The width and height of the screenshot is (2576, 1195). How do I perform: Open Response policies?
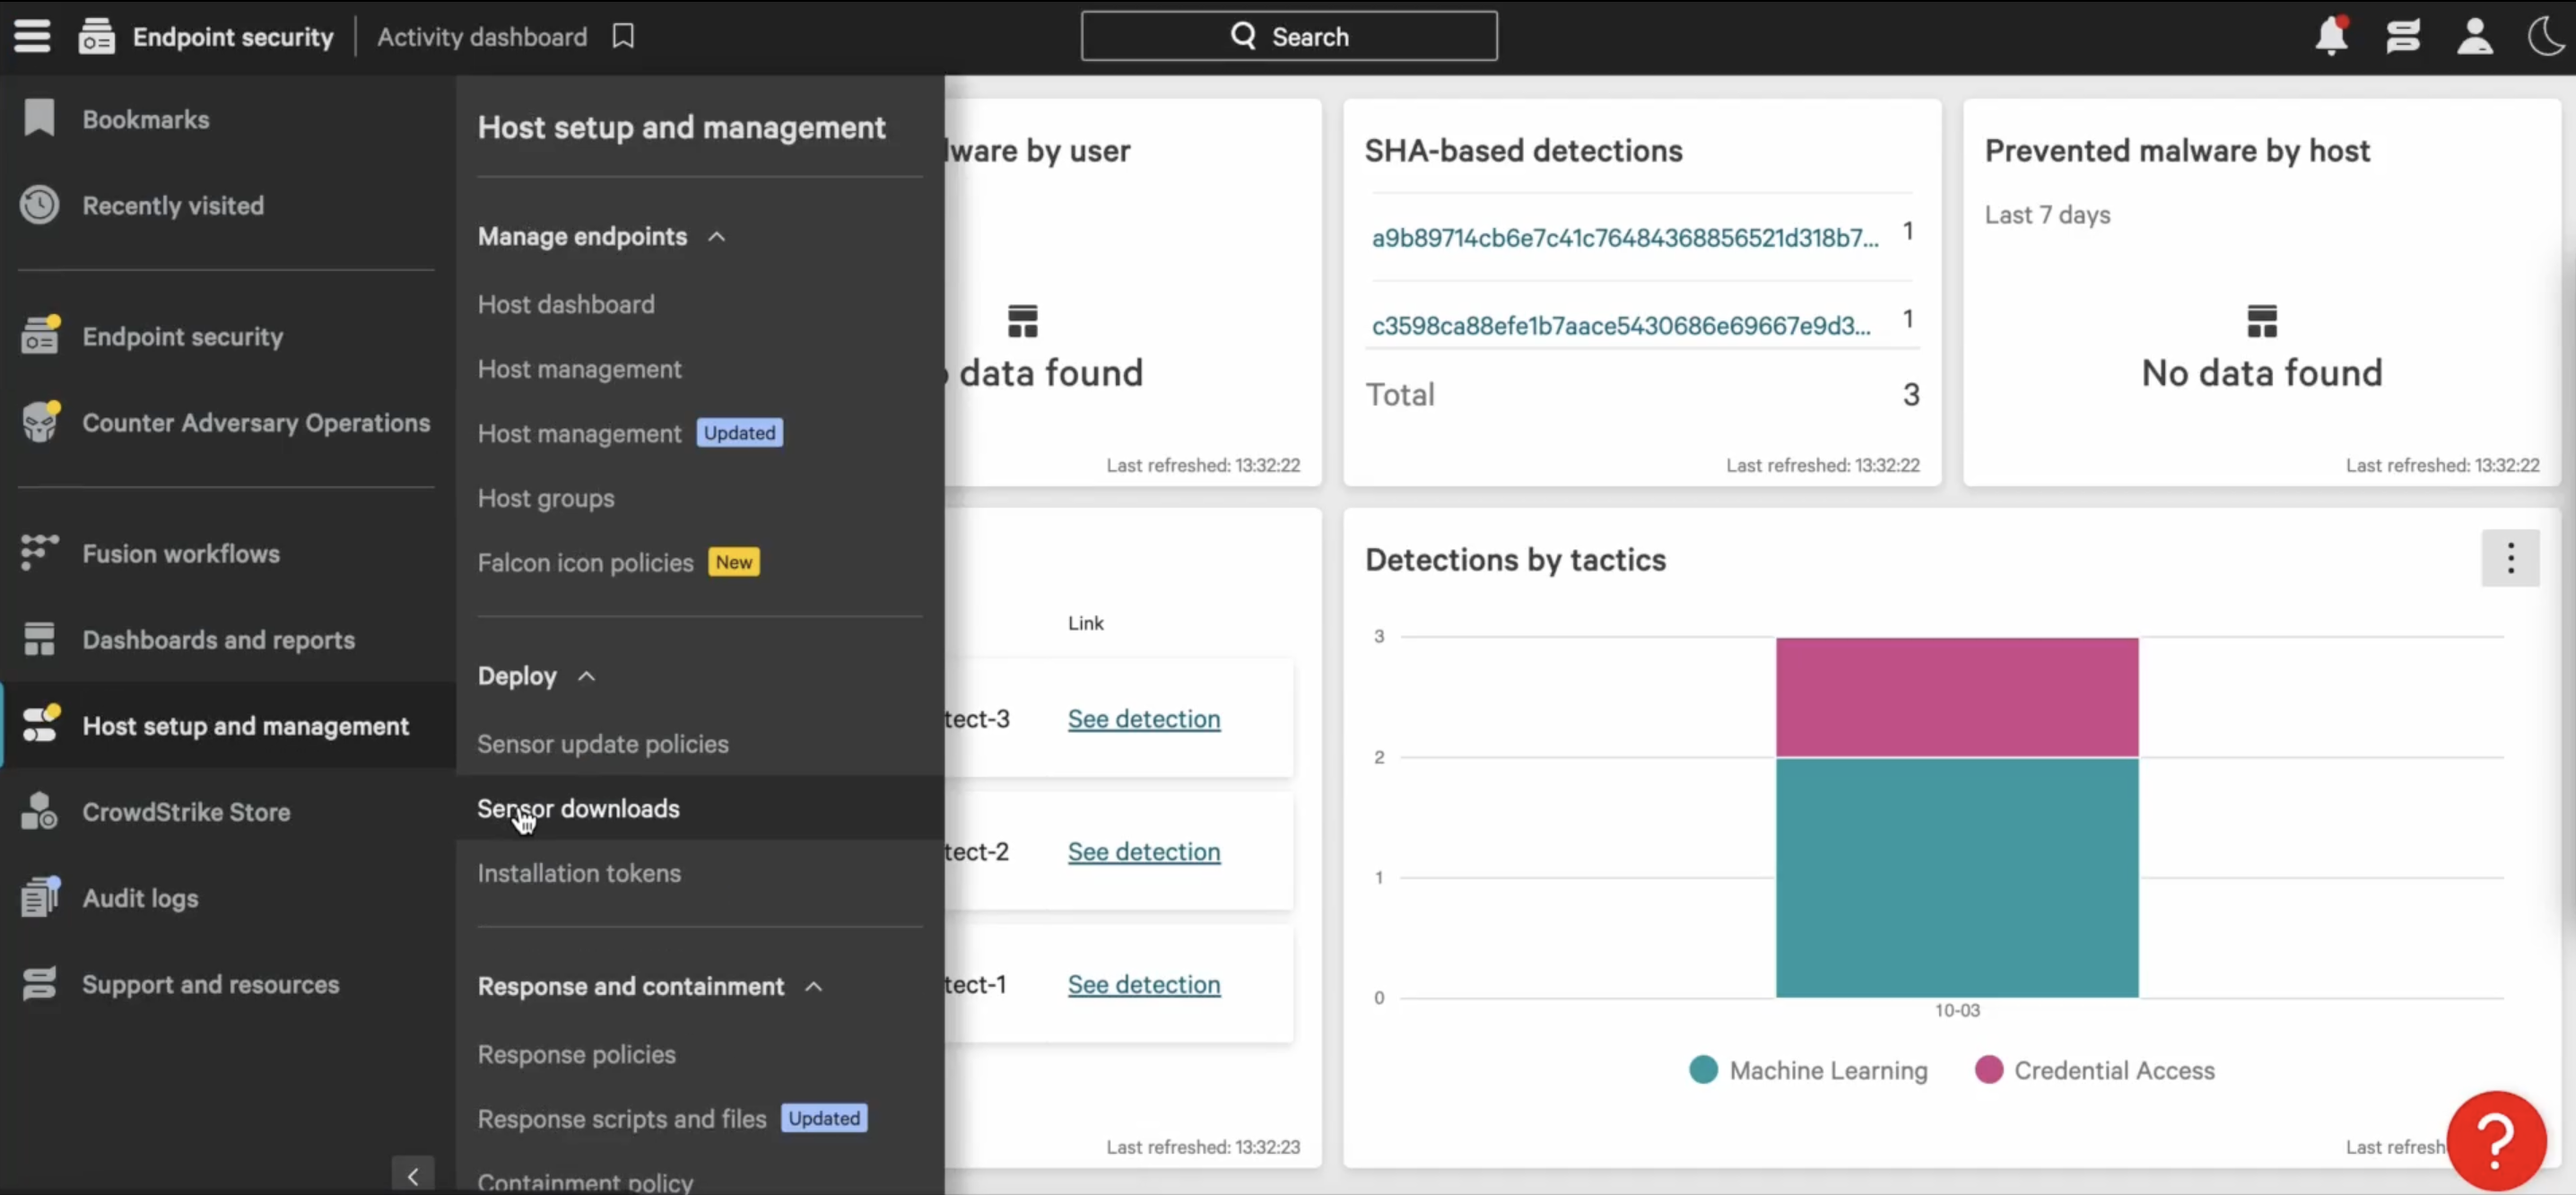576,1054
